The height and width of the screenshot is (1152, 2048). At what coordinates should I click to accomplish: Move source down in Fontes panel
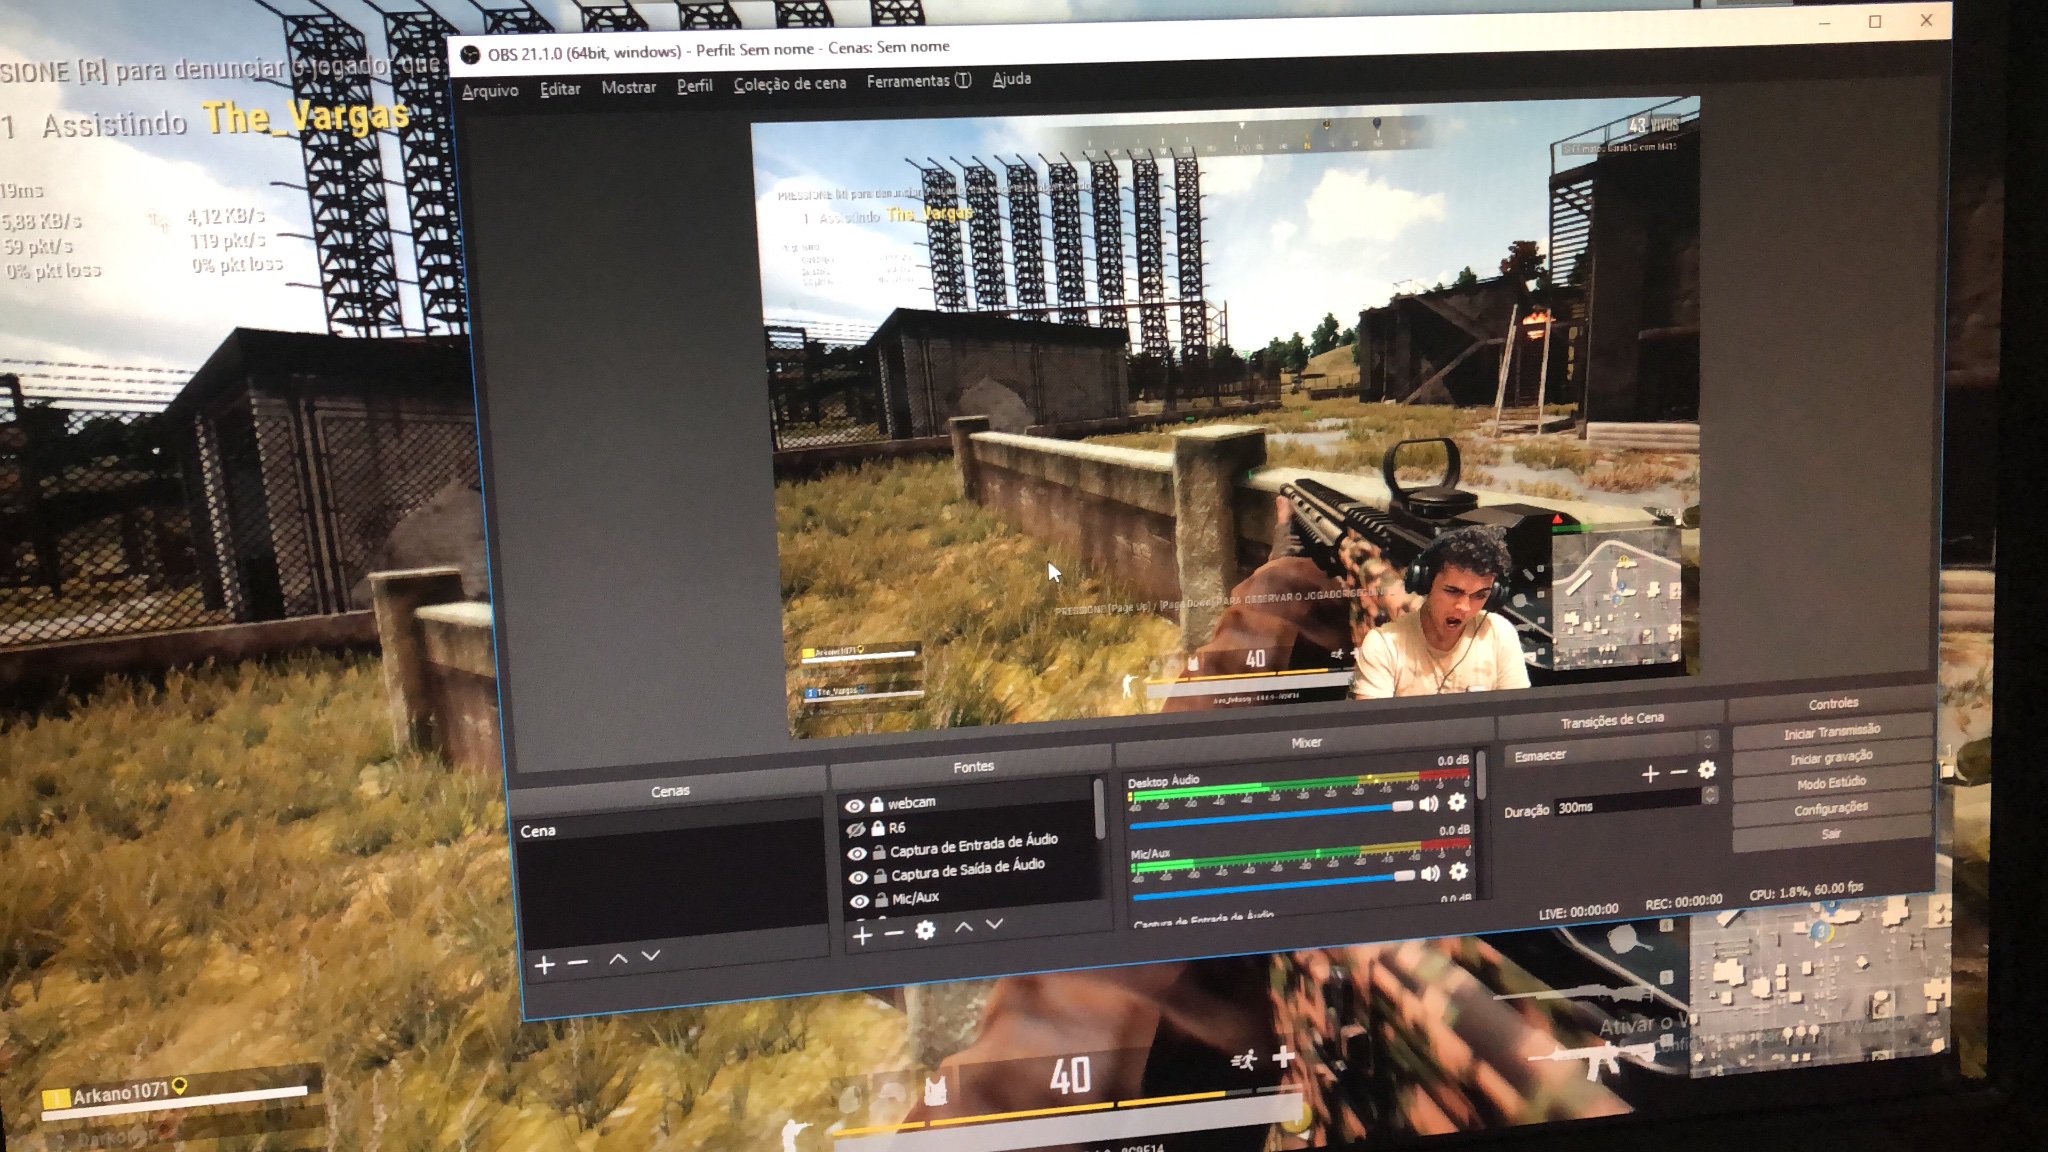(994, 925)
